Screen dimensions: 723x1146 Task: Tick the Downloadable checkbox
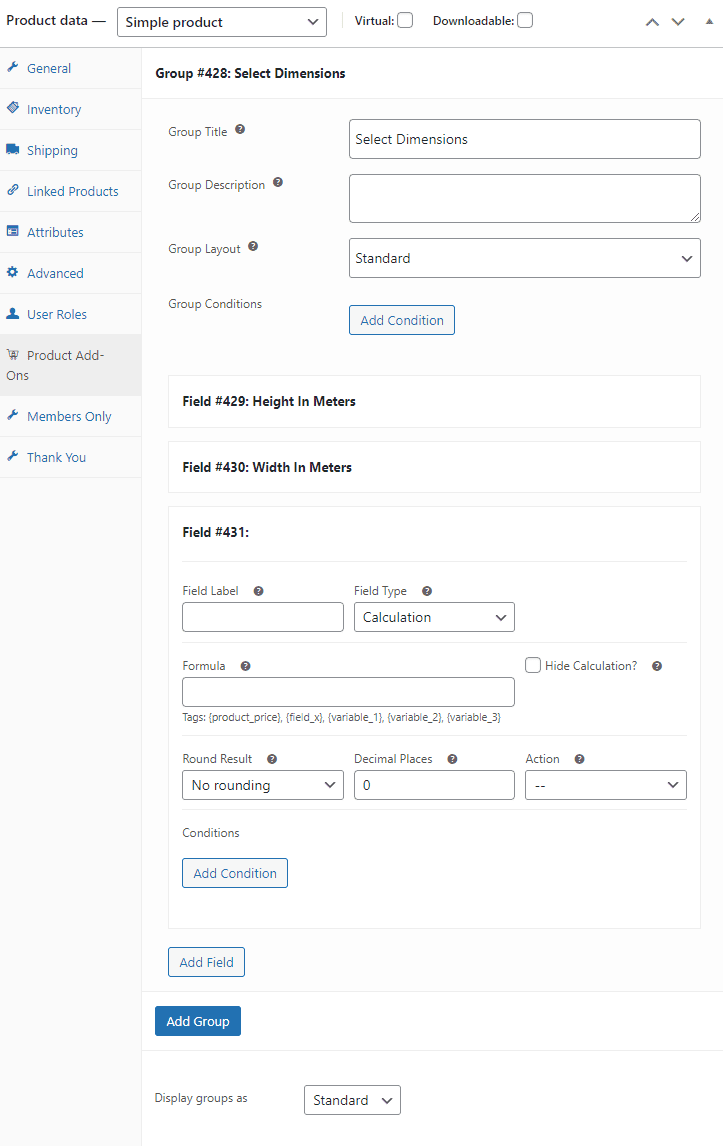(525, 20)
